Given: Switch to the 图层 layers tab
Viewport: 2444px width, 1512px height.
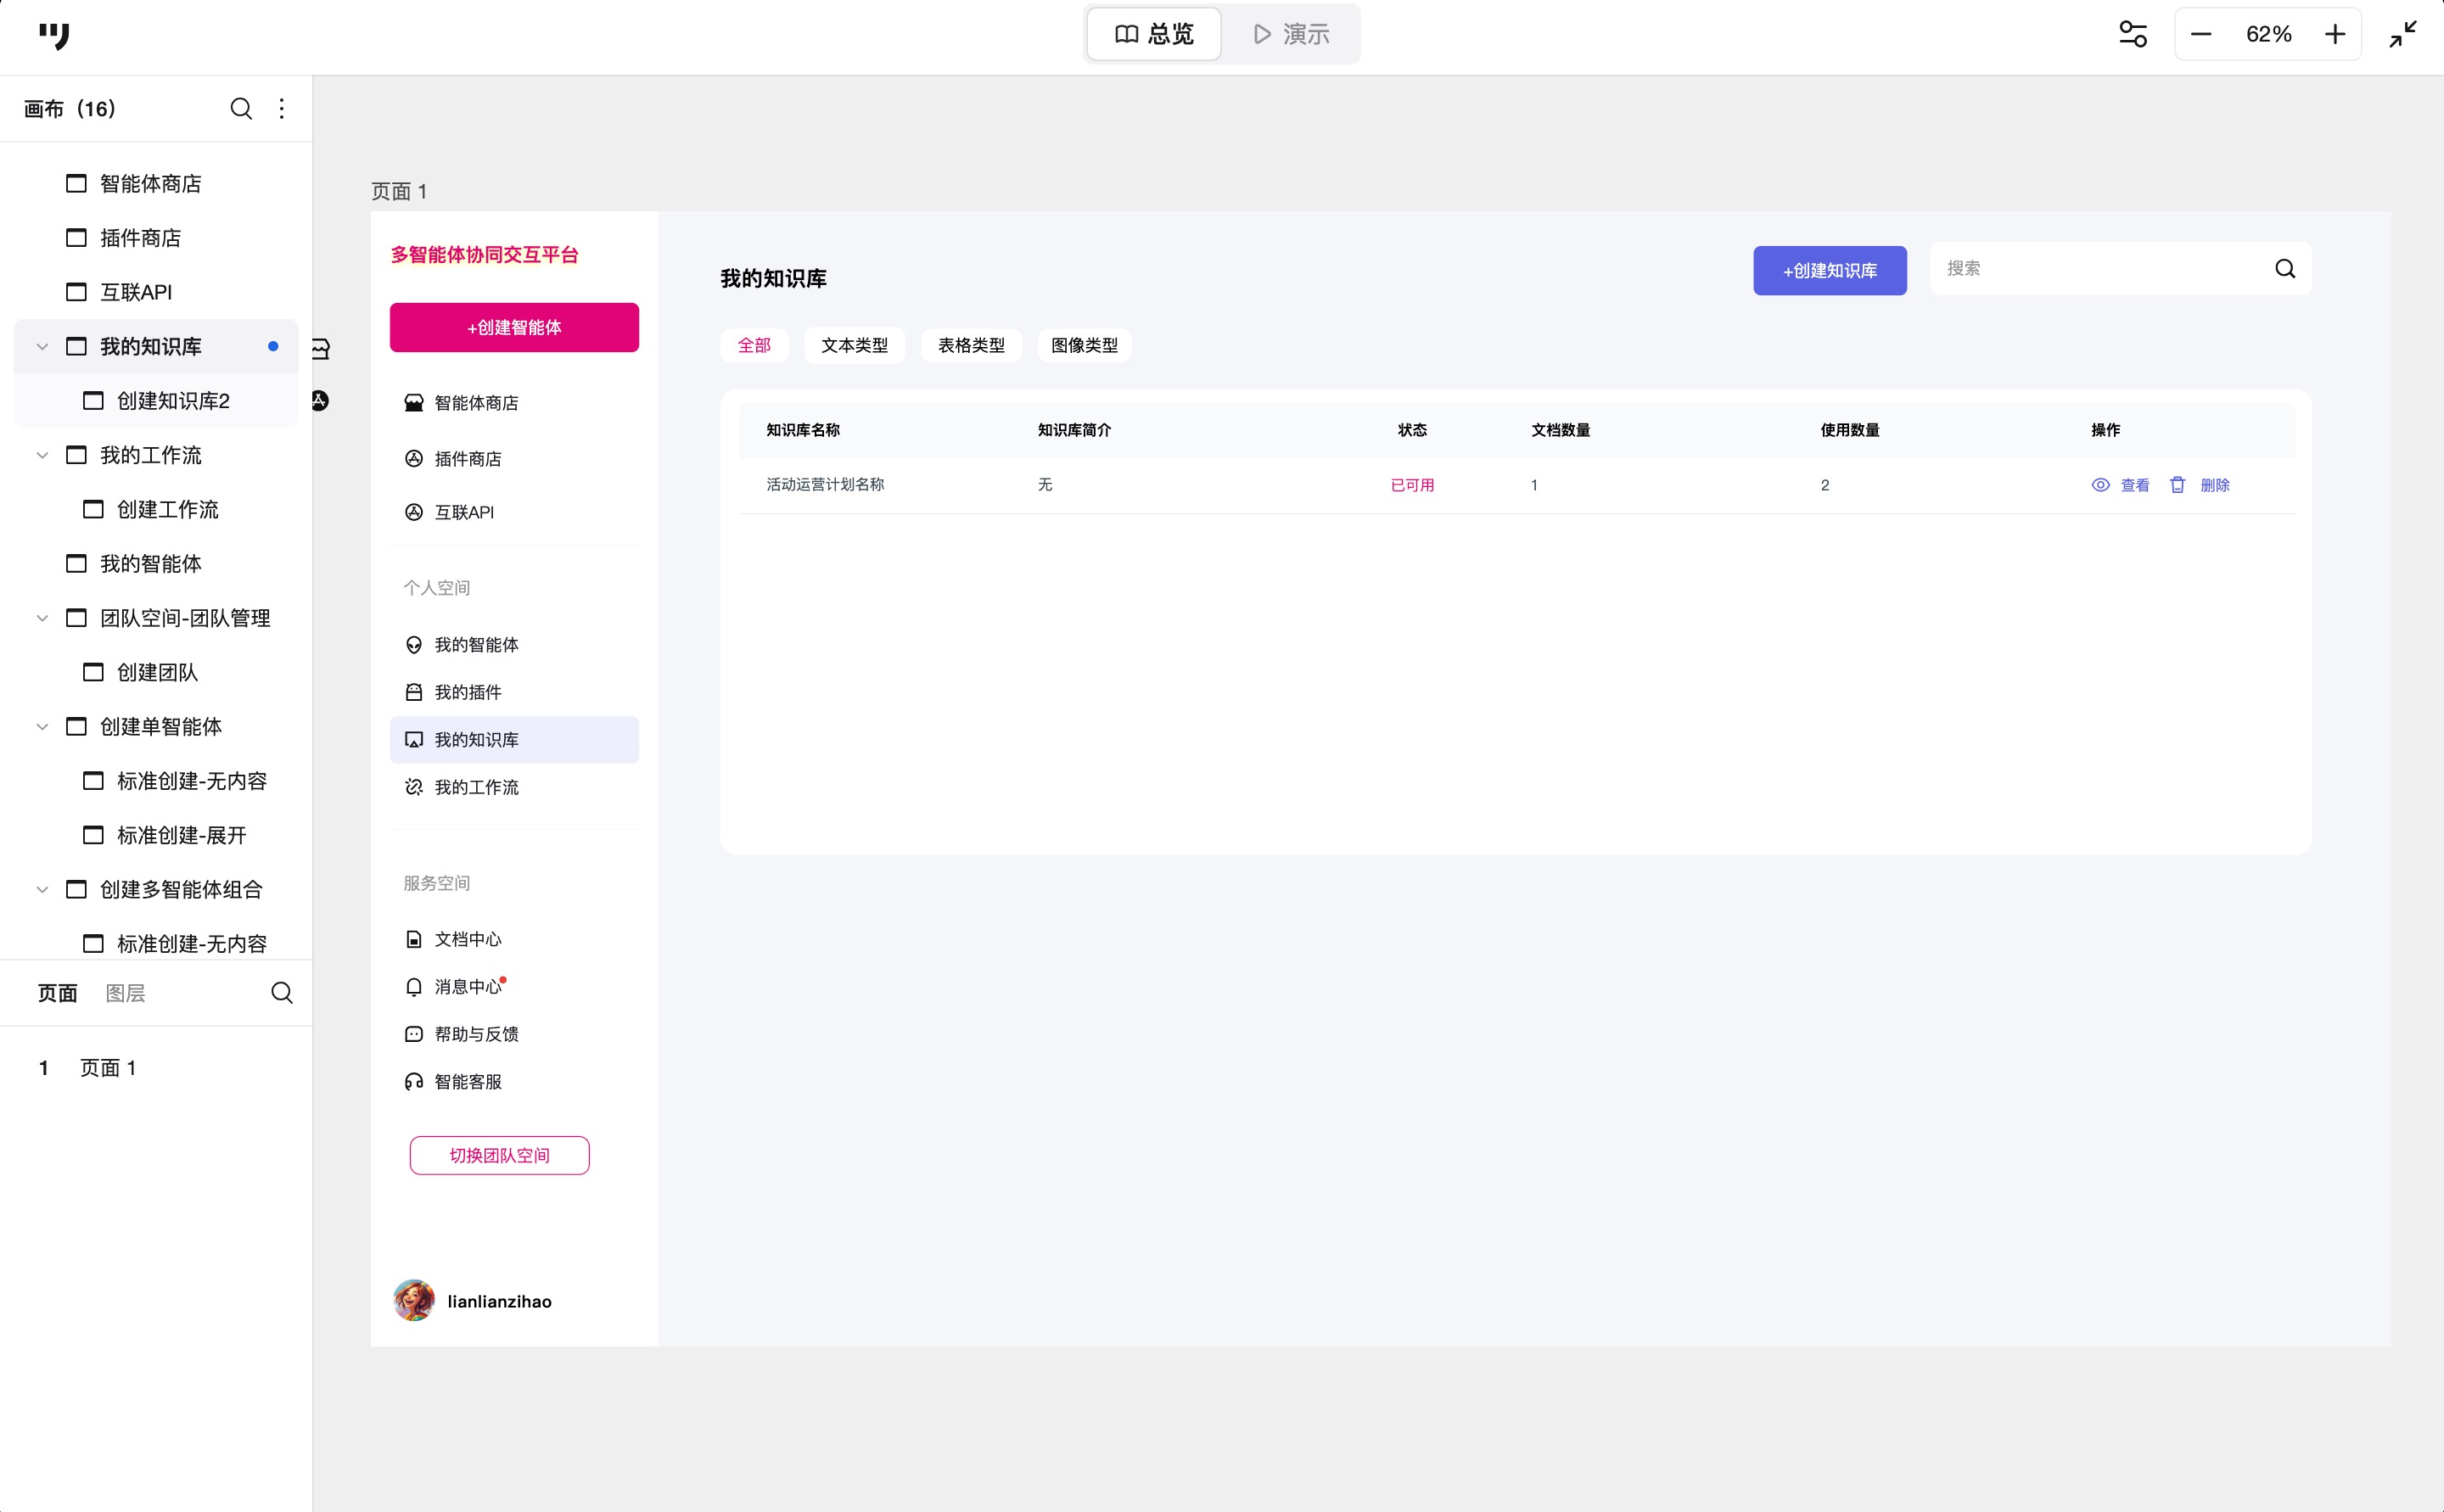Looking at the screenshot, I should [x=125, y=992].
